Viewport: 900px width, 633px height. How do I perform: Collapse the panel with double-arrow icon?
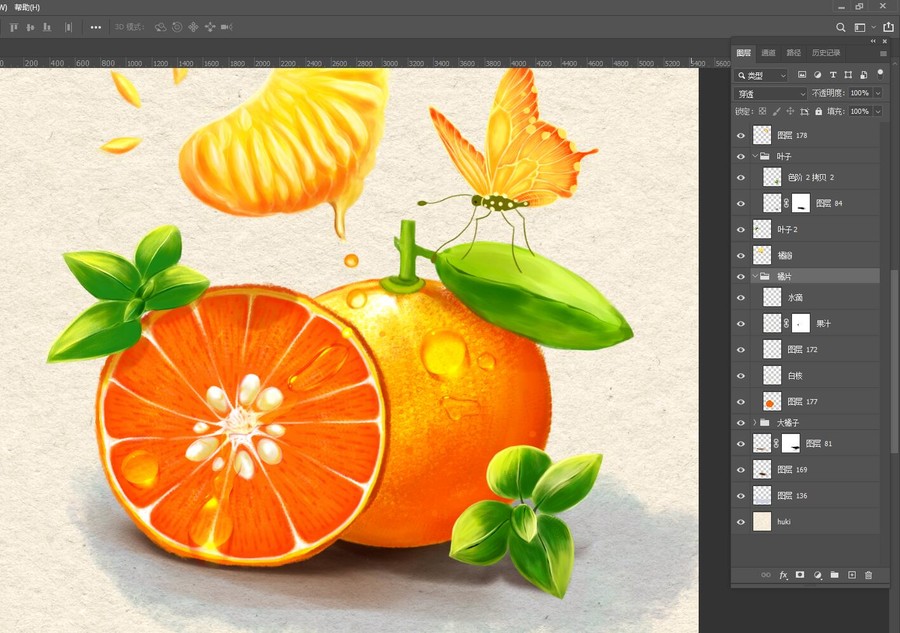pos(873,41)
